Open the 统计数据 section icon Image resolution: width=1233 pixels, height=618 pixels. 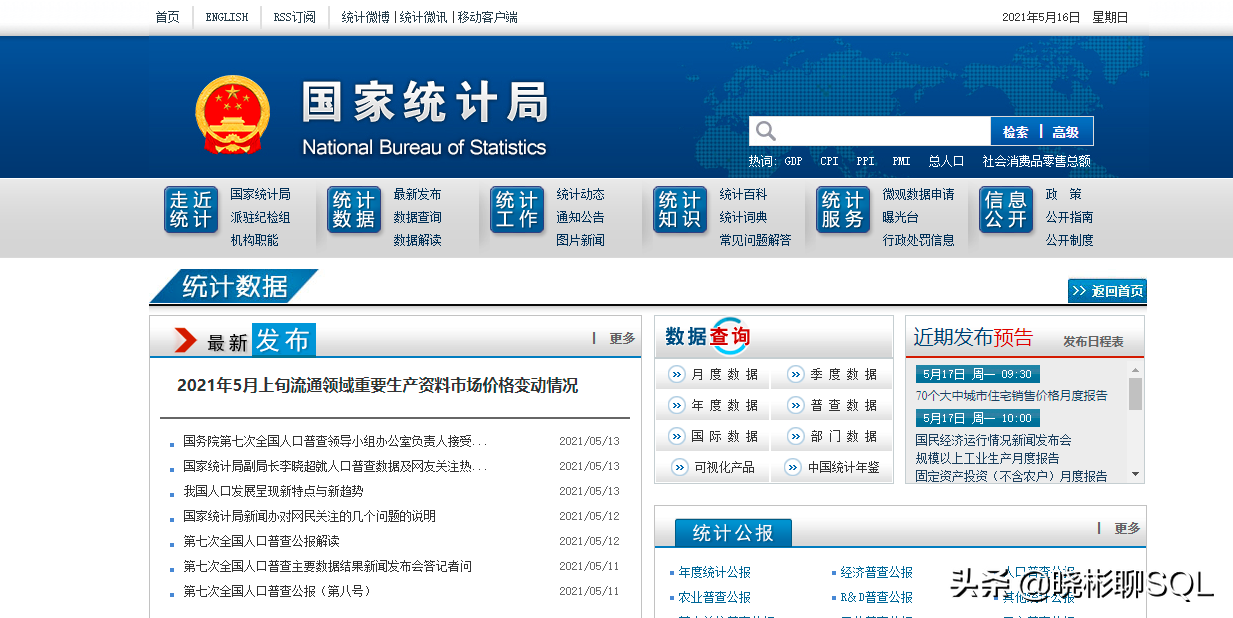tap(354, 210)
